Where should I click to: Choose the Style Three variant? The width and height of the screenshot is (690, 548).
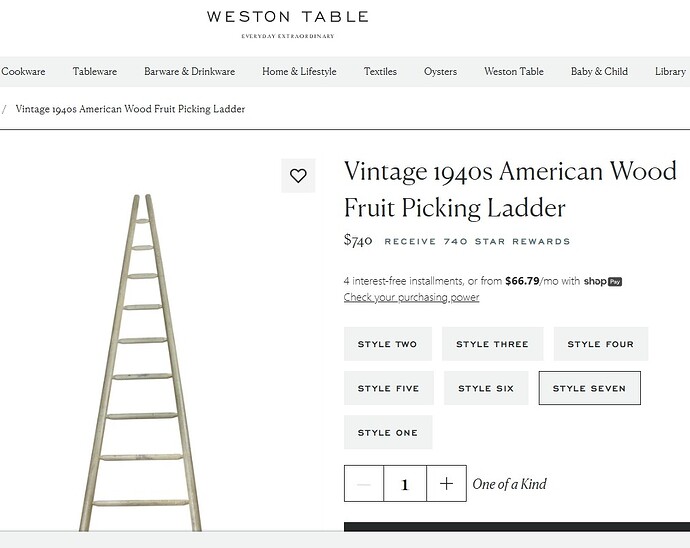click(x=492, y=344)
